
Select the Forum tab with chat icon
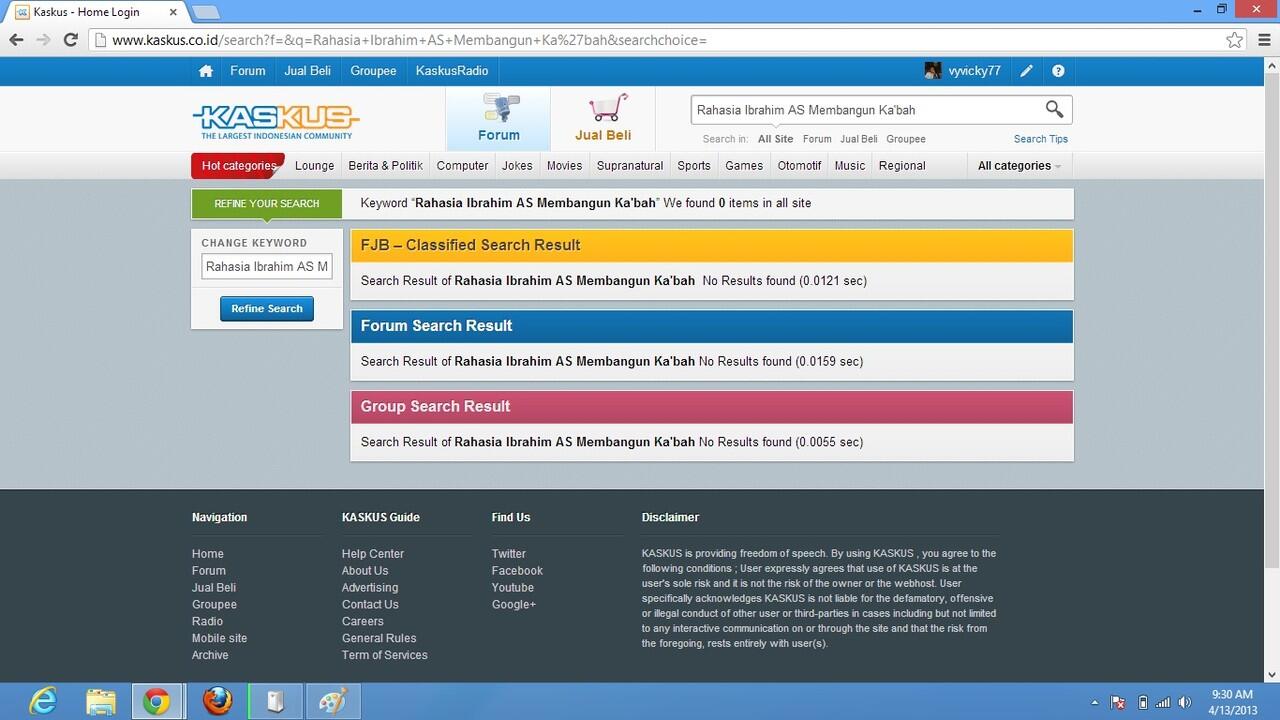coord(498,119)
